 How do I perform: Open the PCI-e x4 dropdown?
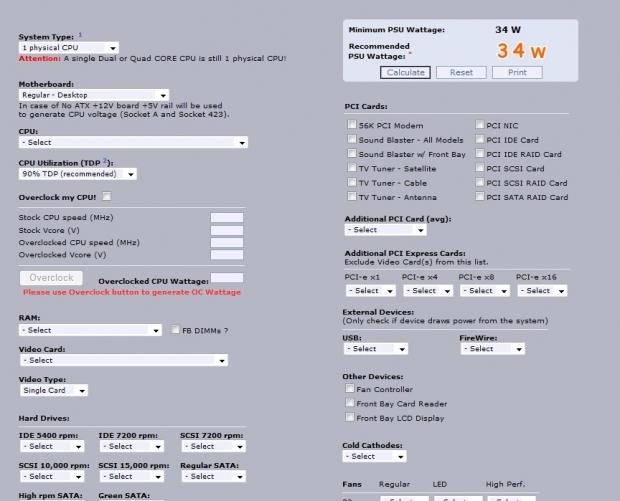428,291
